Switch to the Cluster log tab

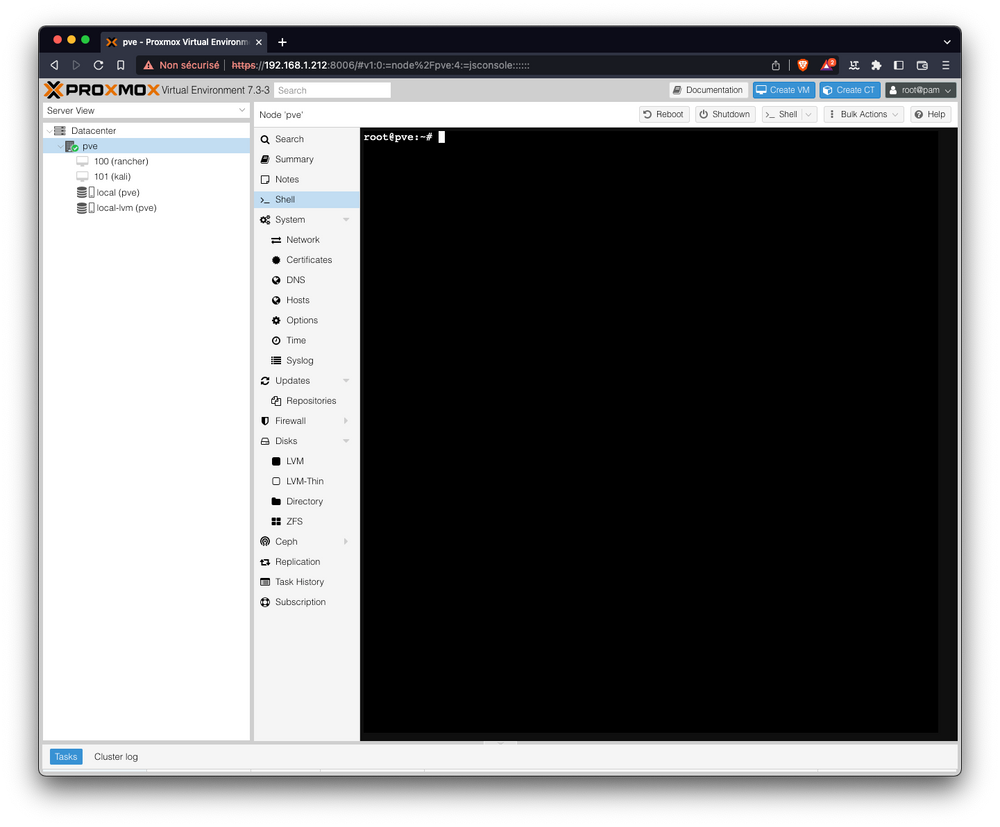point(115,757)
